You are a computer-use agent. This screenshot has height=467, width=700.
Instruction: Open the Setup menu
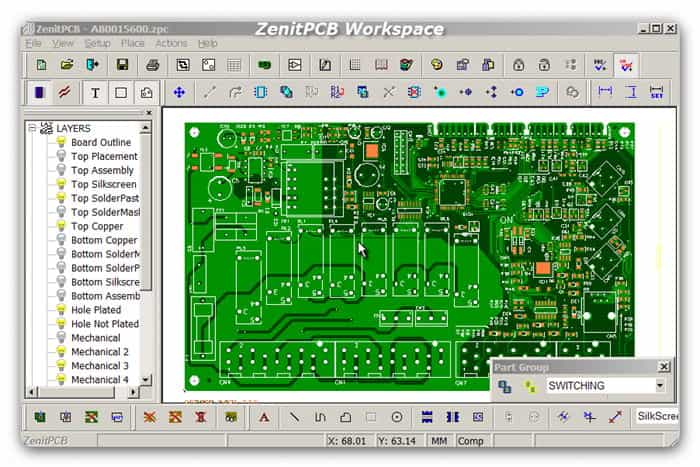pos(97,43)
